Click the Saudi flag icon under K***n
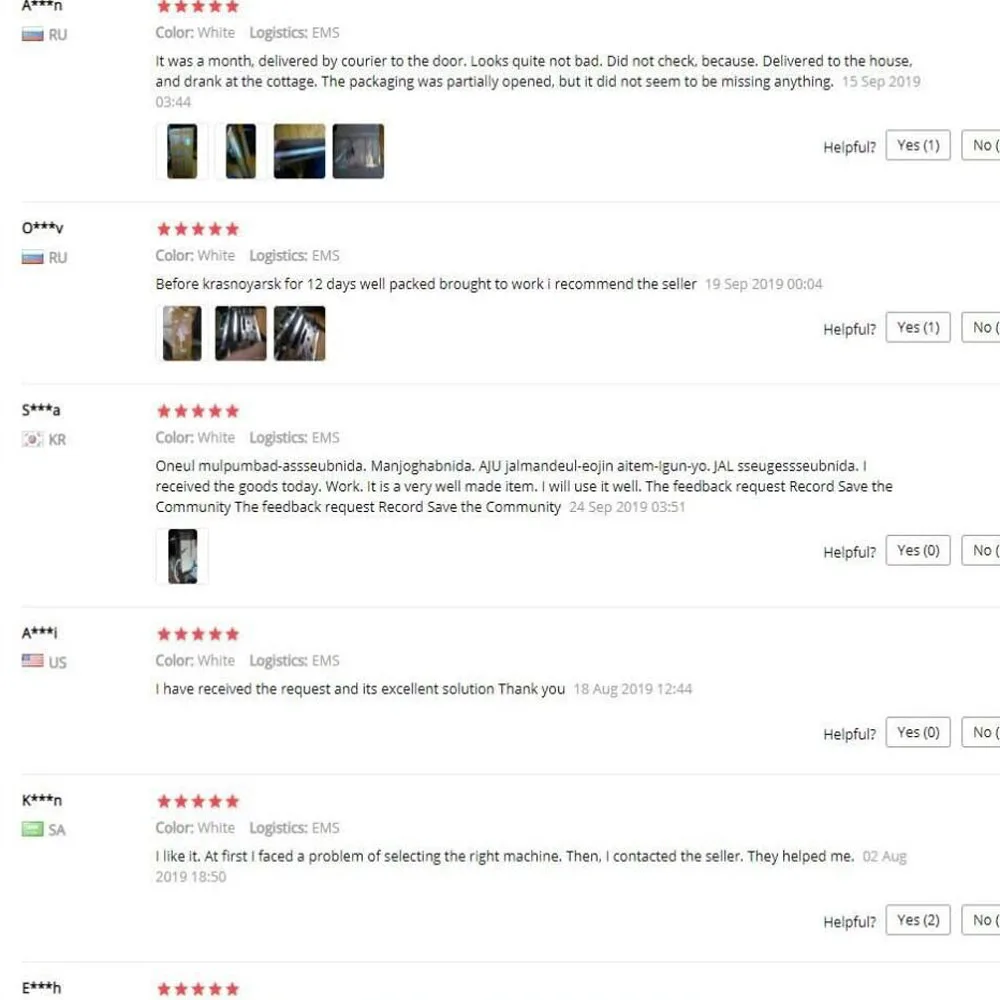The height and width of the screenshot is (1000, 1000). [x=33, y=829]
